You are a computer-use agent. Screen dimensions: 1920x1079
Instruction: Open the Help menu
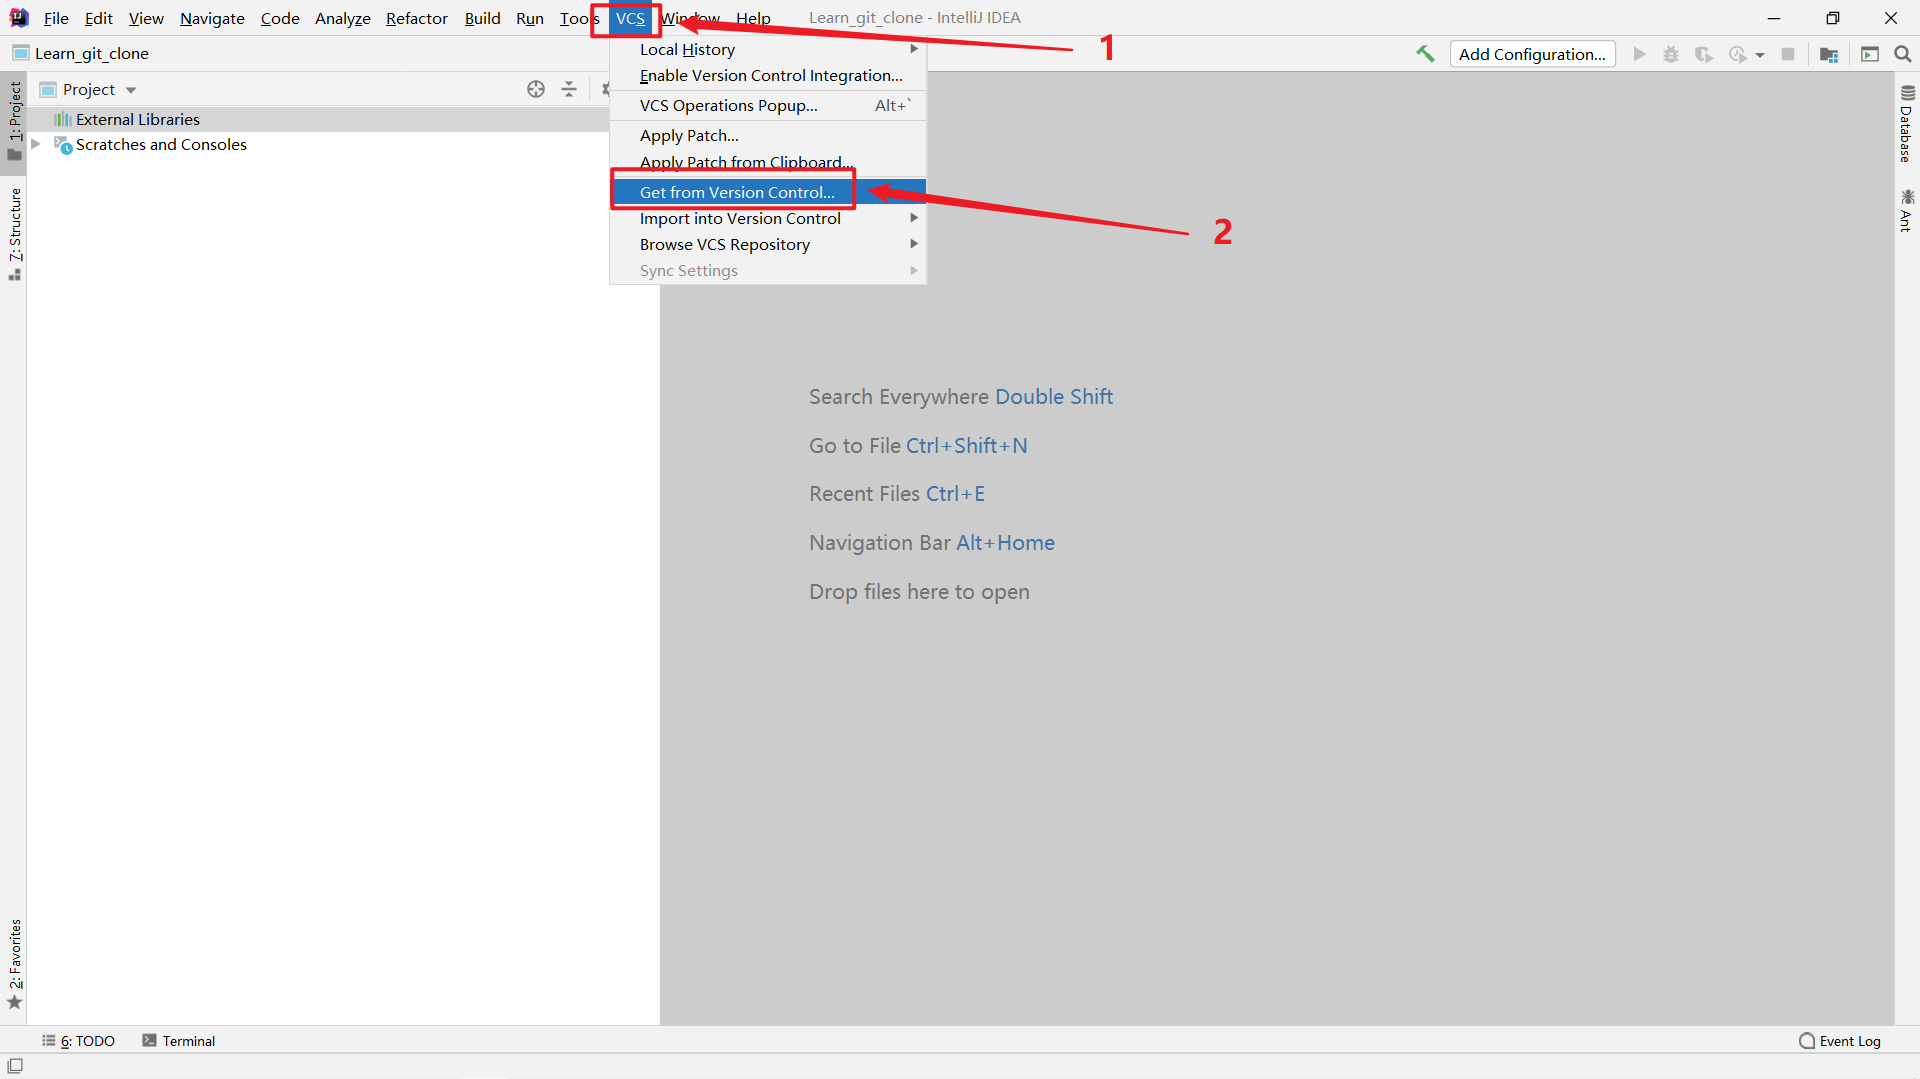point(753,18)
